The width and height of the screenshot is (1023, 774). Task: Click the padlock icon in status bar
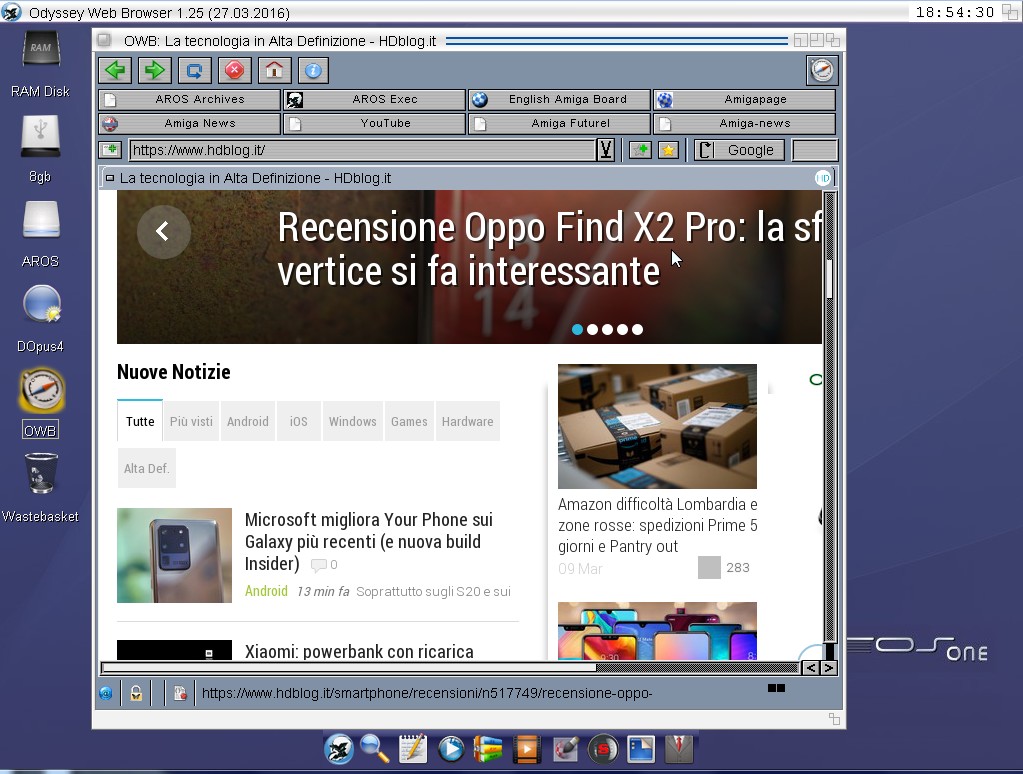pyautogui.click(x=135, y=692)
